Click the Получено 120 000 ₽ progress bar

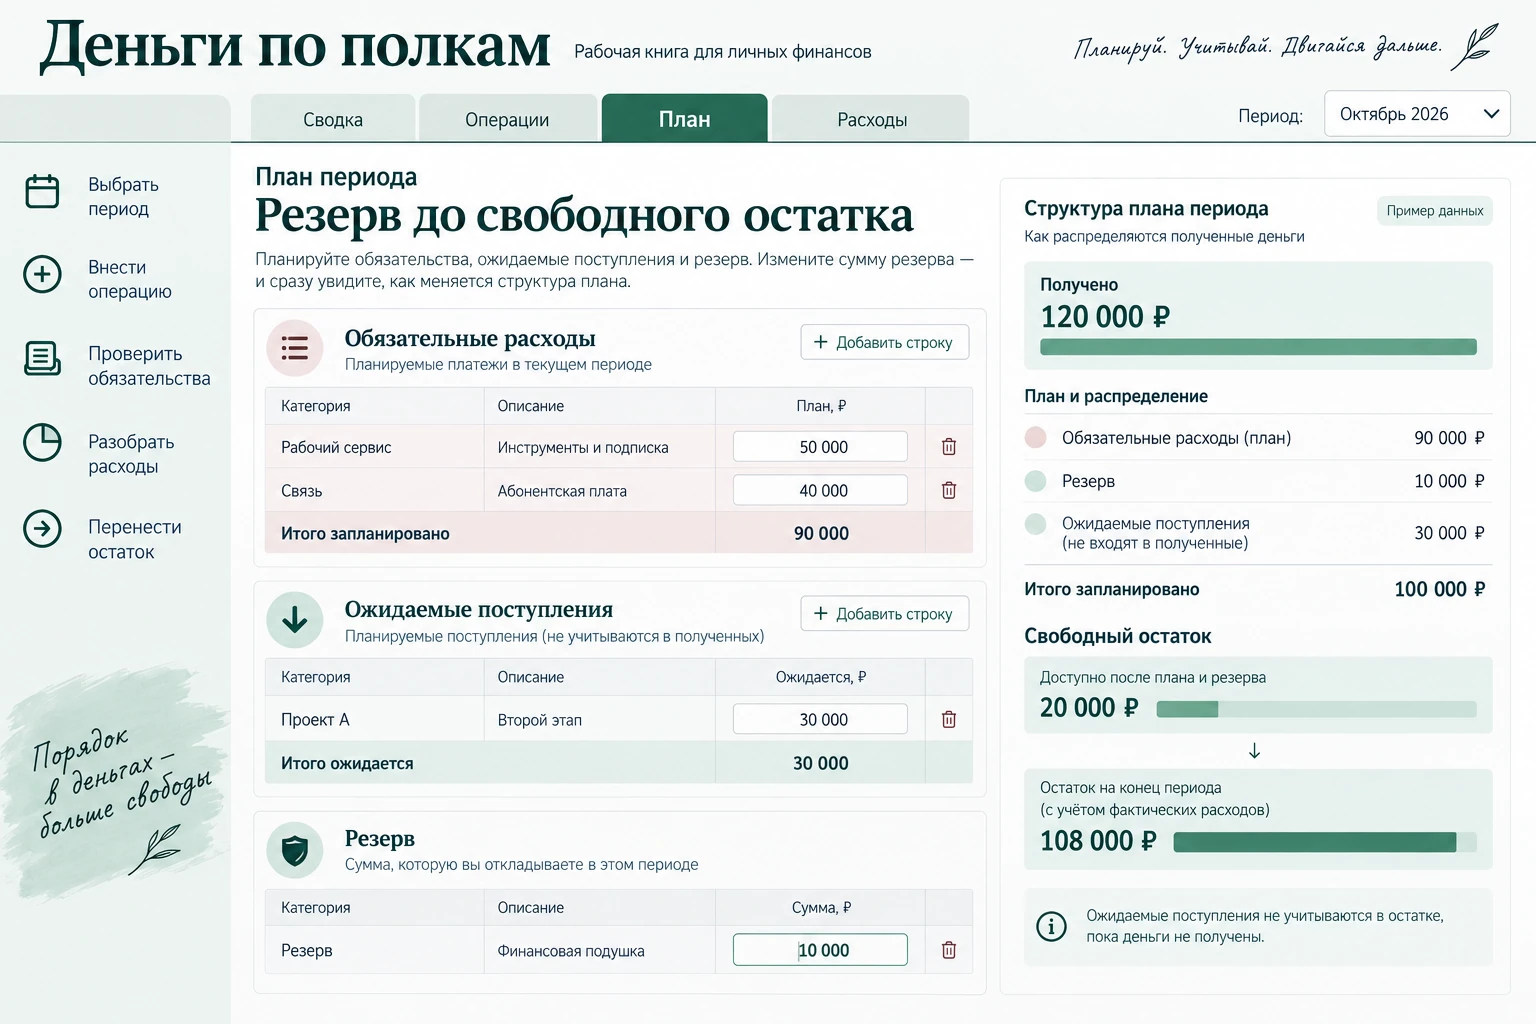point(1258,347)
